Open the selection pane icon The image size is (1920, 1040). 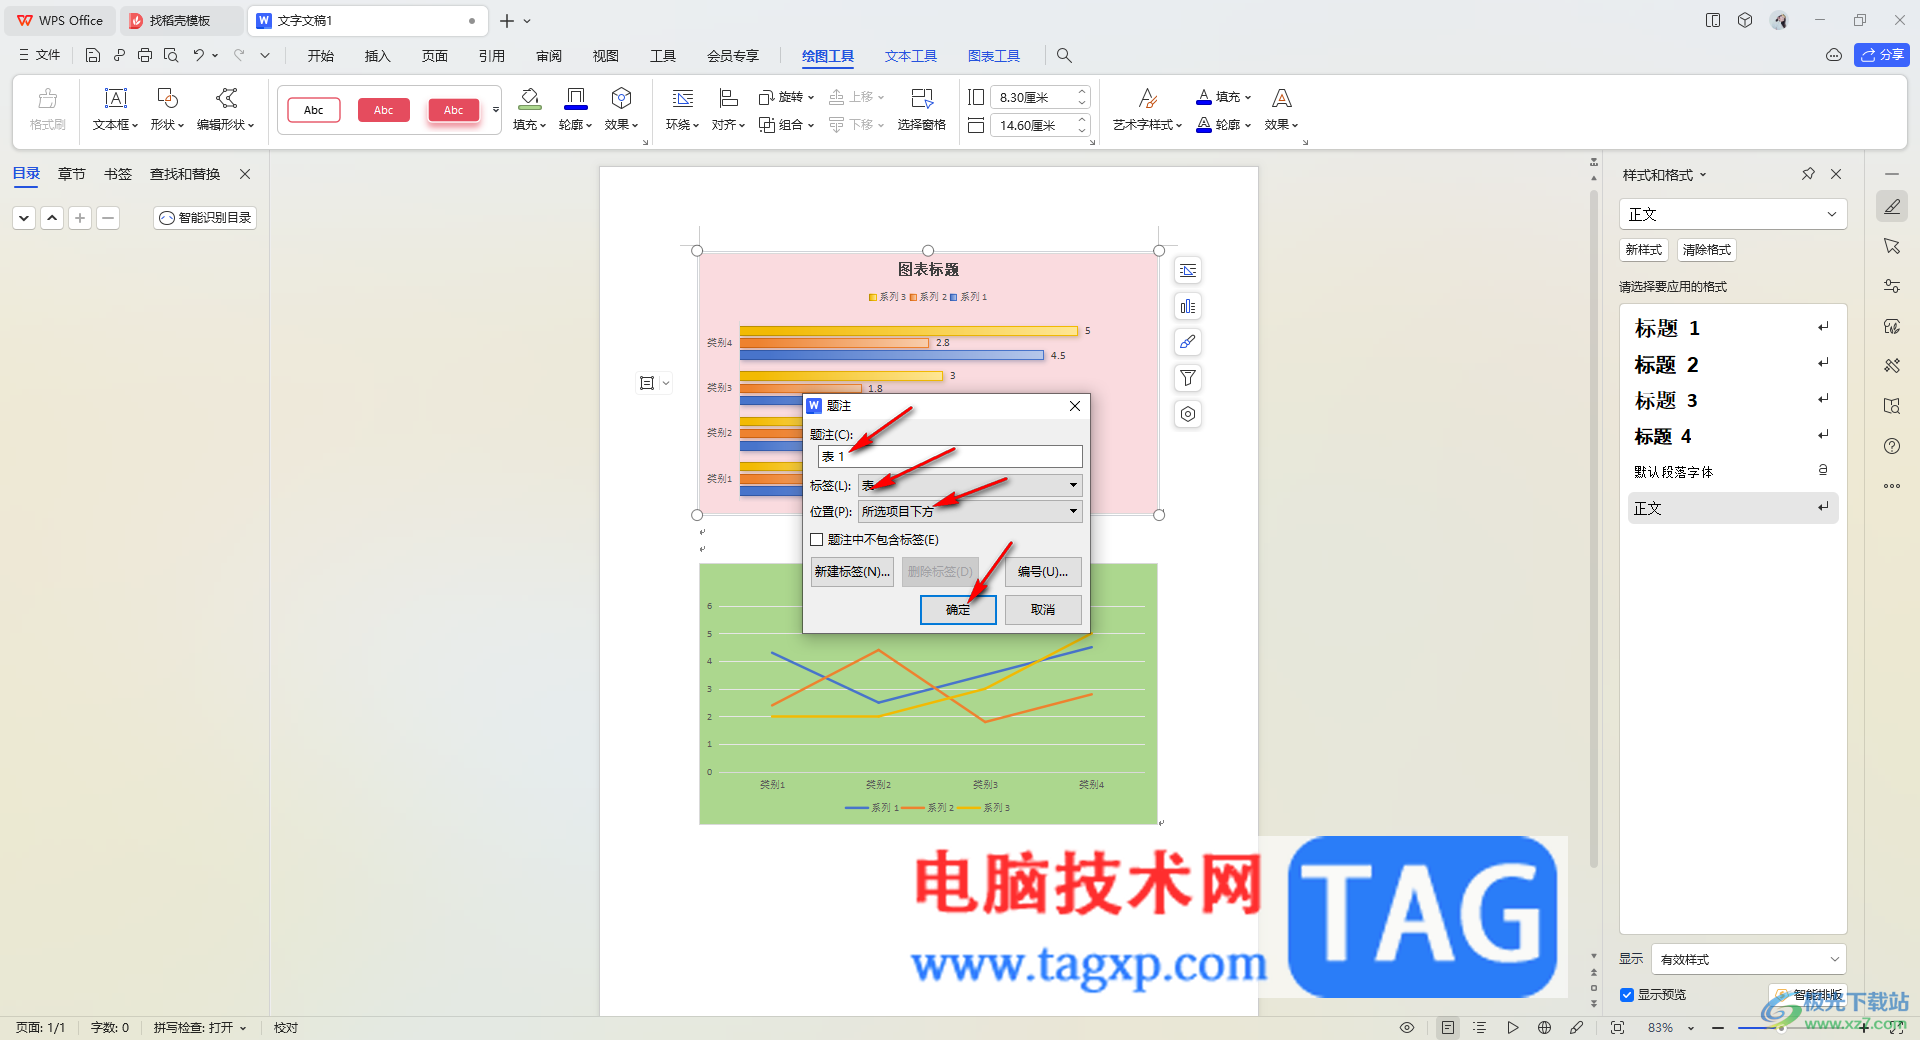click(921, 98)
